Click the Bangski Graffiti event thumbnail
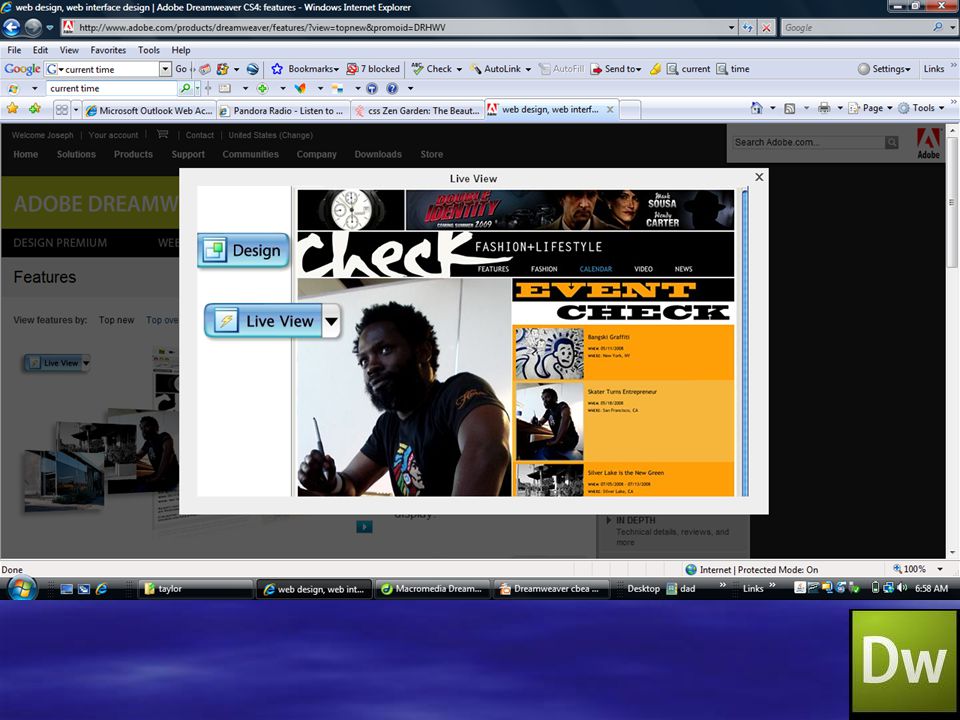The image size is (960, 720). 549,353
